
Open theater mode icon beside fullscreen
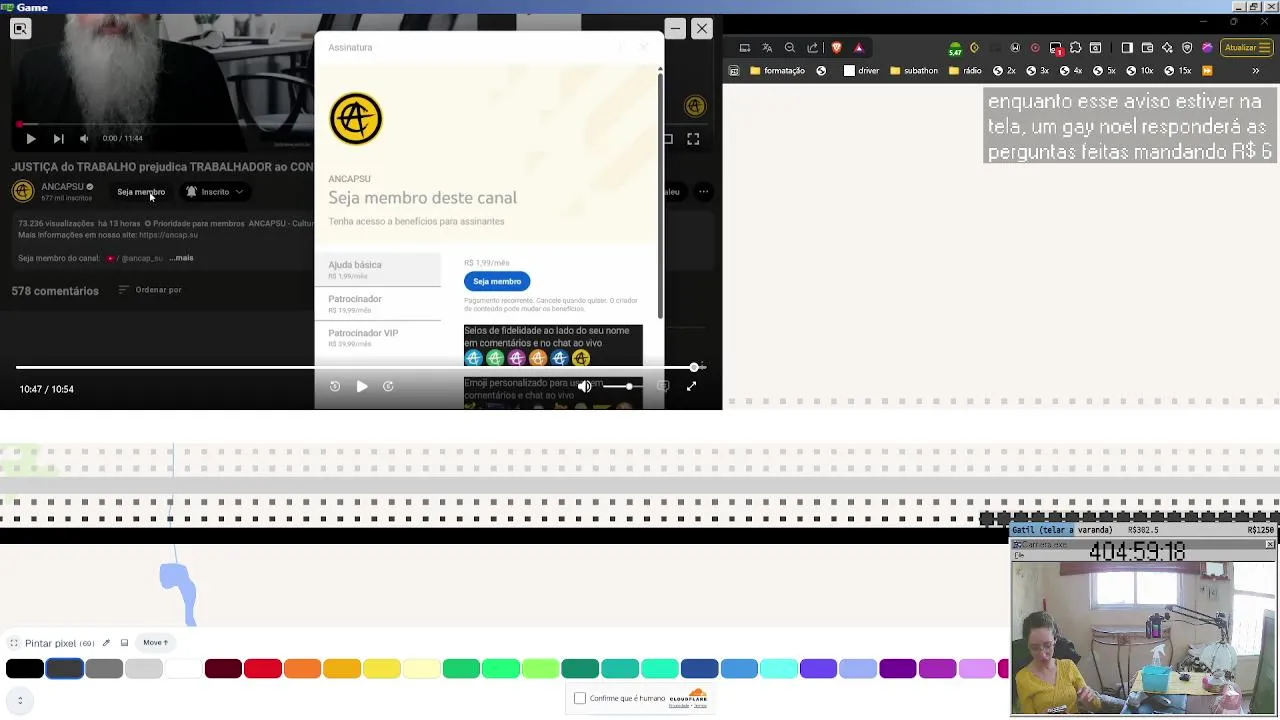point(668,139)
